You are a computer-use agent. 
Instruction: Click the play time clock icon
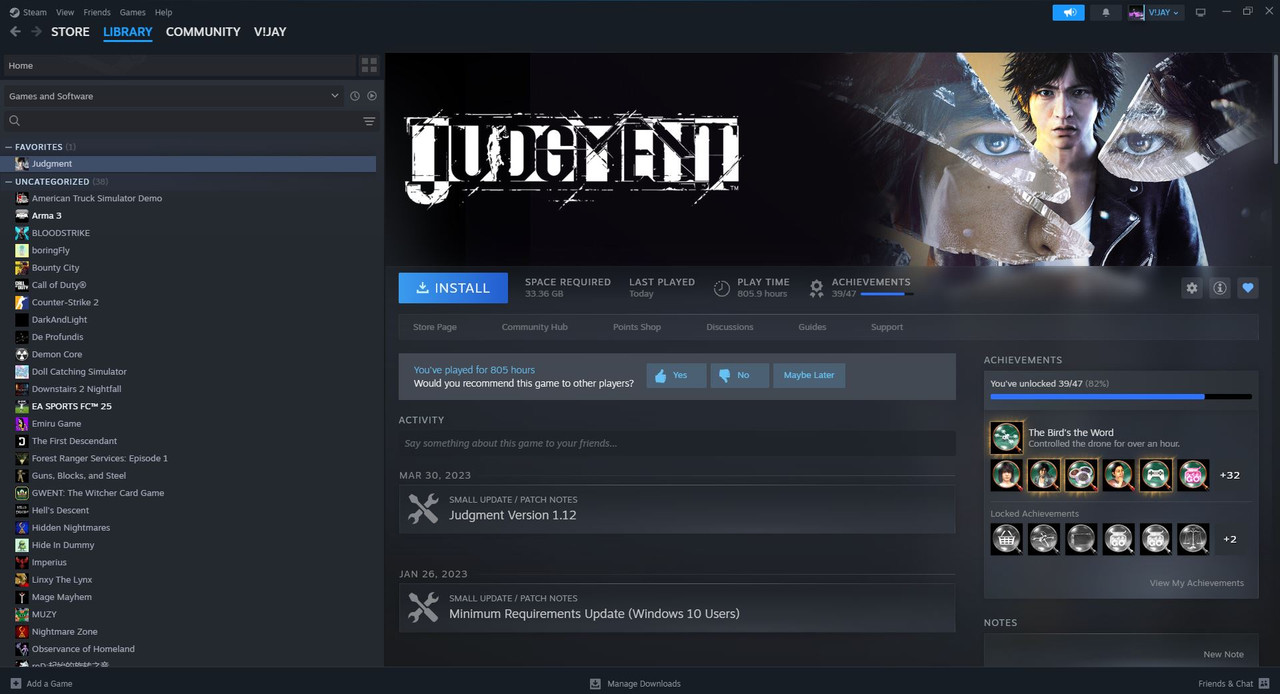point(721,288)
